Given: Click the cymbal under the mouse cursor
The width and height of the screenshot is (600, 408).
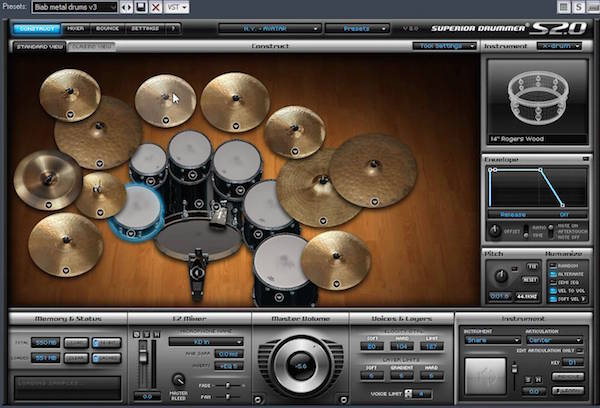Looking at the screenshot, I should pos(165,100).
